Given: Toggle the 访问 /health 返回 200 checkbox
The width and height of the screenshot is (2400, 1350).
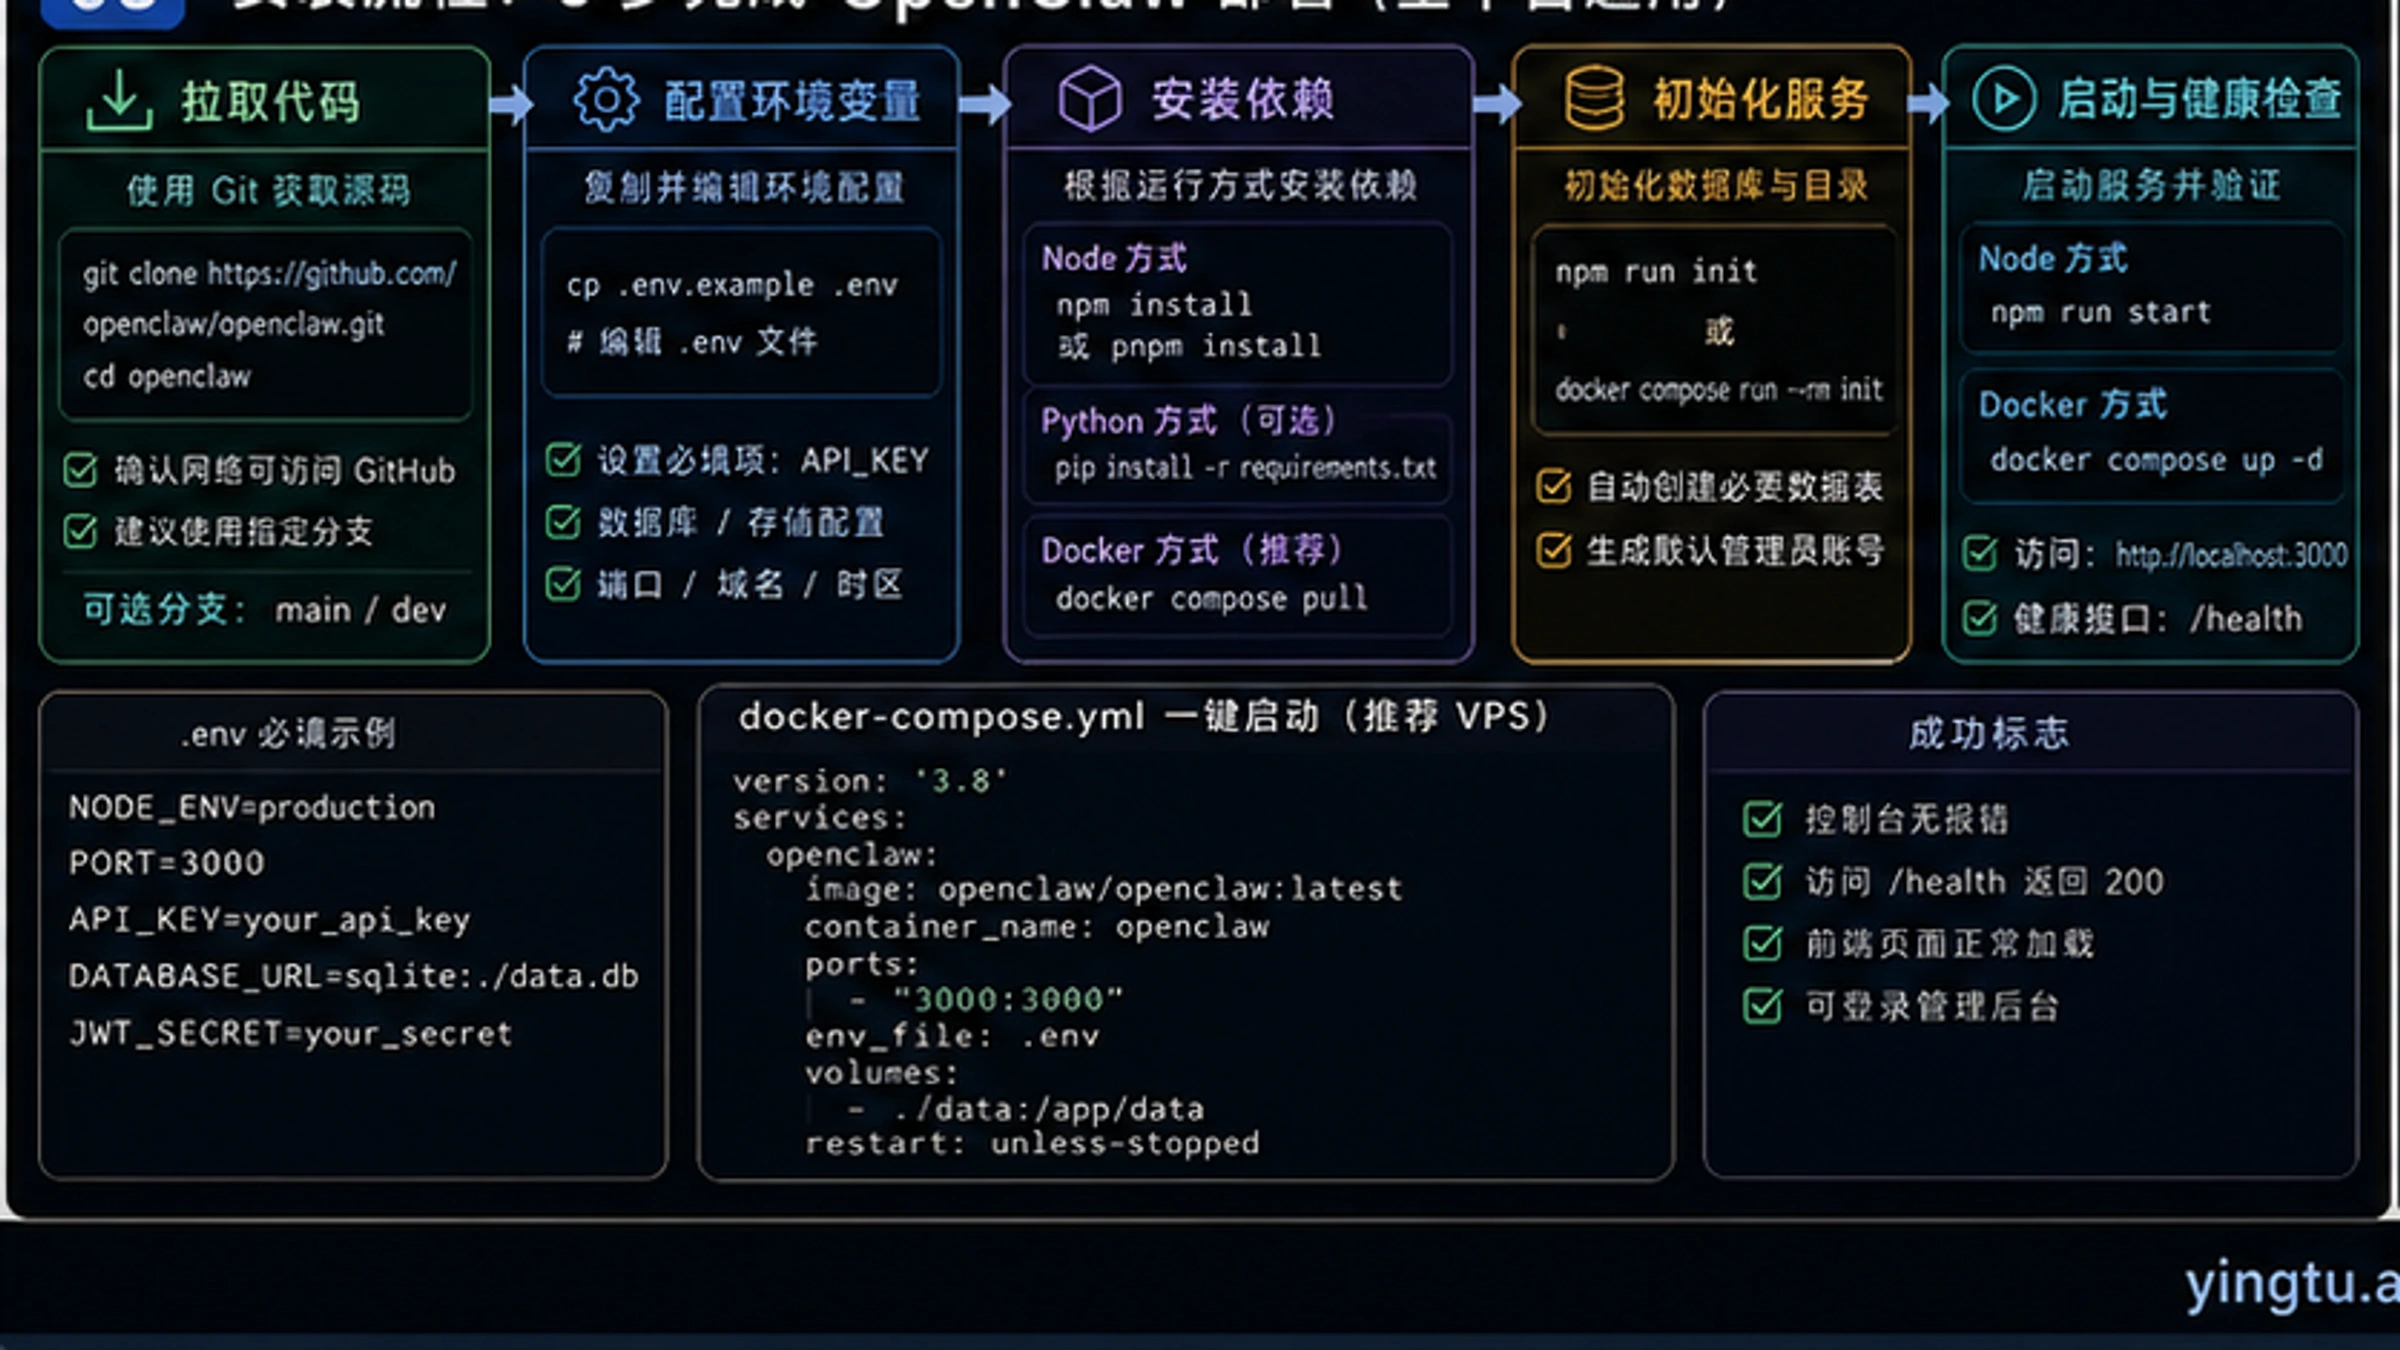Looking at the screenshot, I should click(x=1762, y=881).
